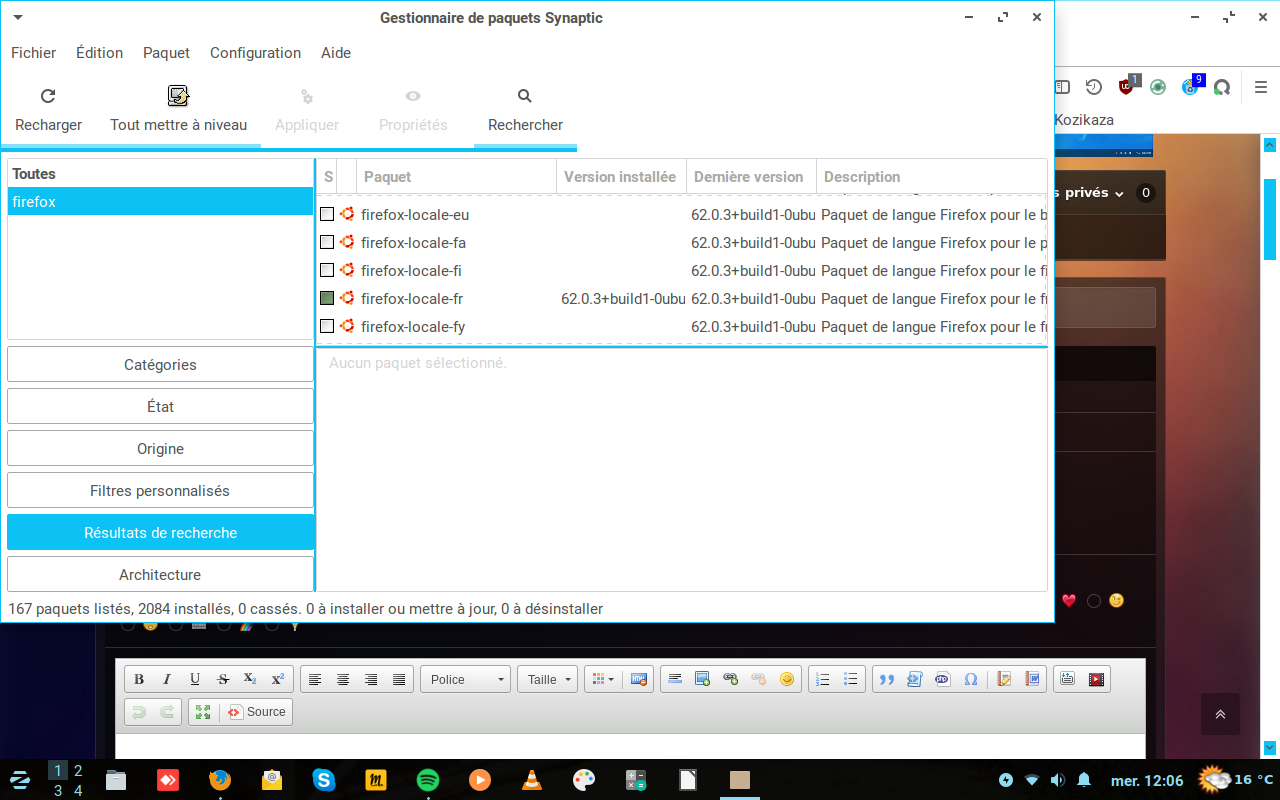Click the Catégories filter button
The width and height of the screenshot is (1280, 800).
(x=160, y=365)
